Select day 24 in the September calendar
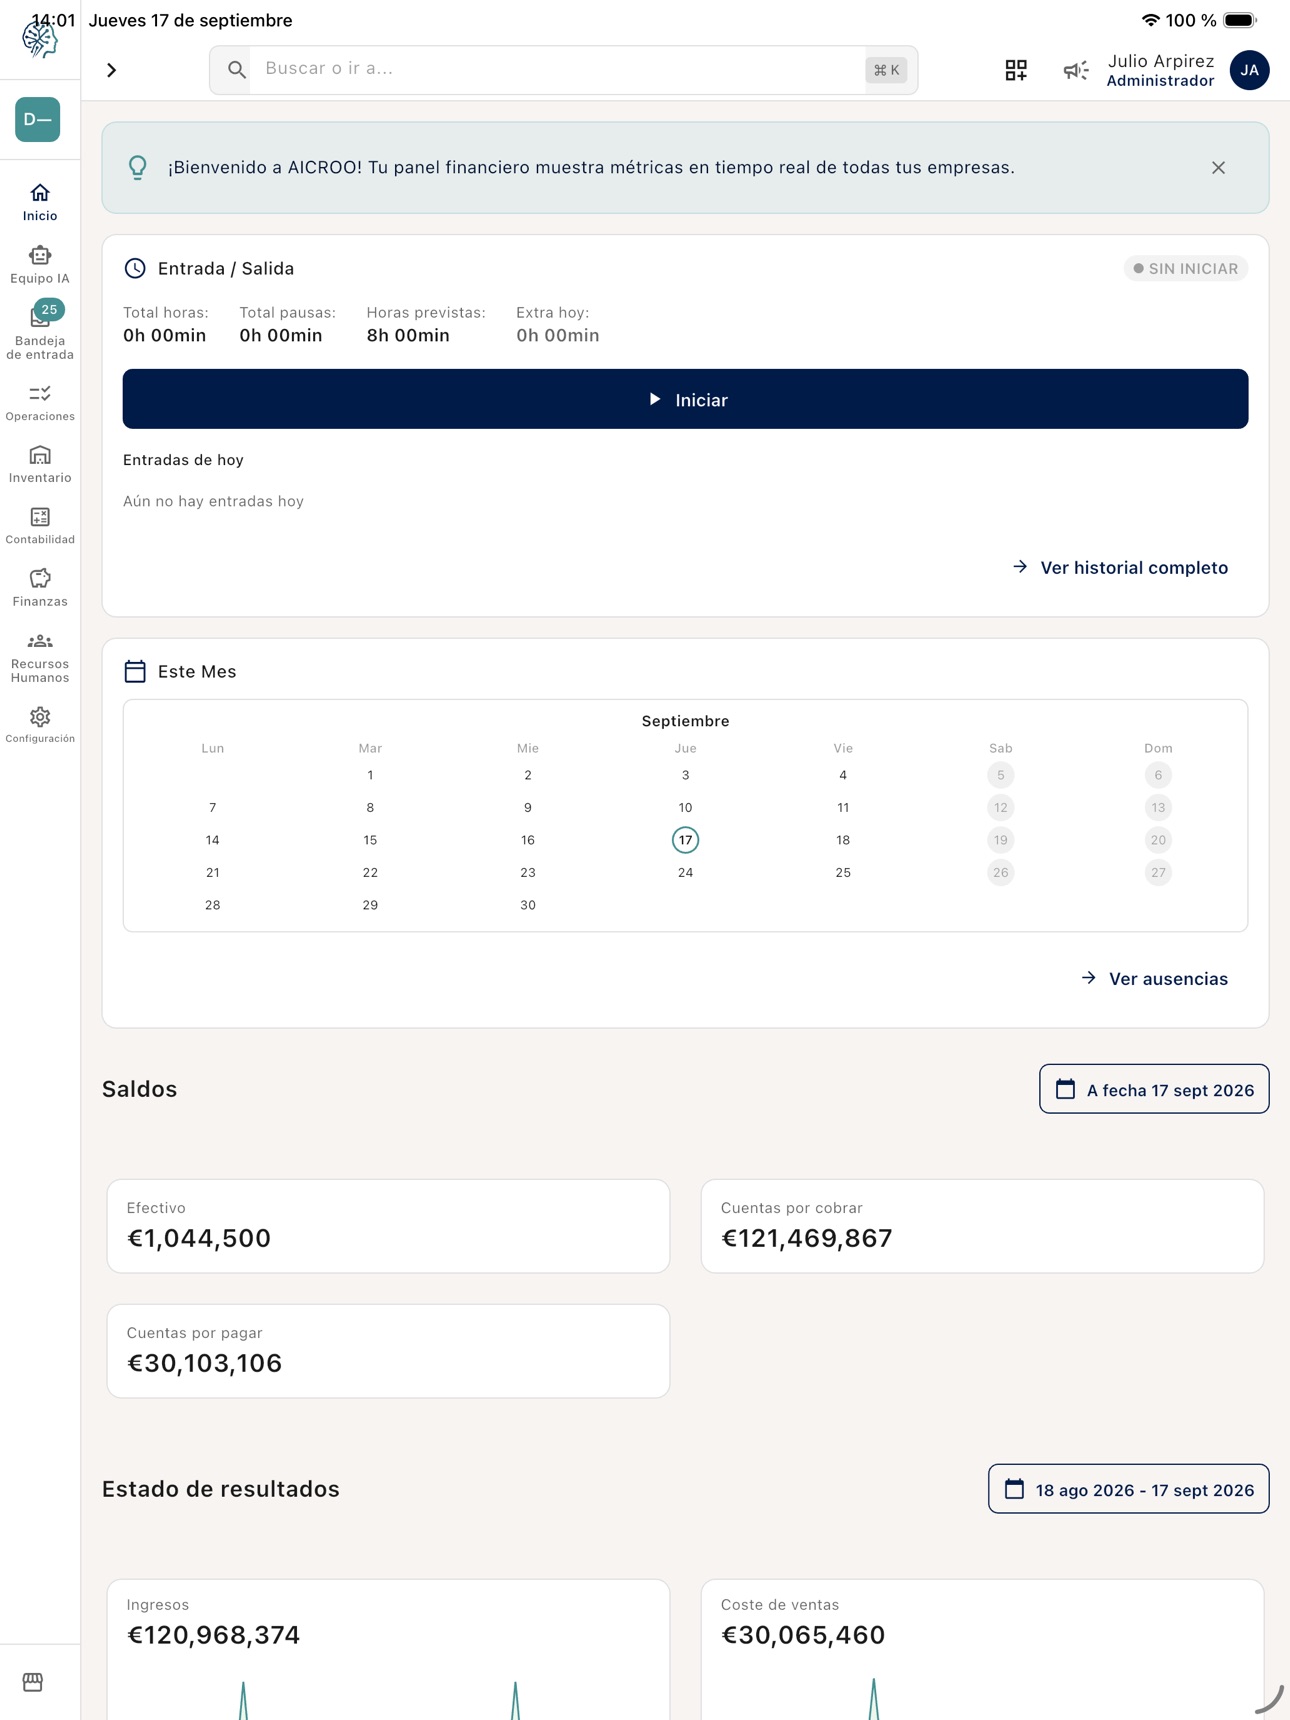The height and width of the screenshot is (1720, 1290). point(685,873)
